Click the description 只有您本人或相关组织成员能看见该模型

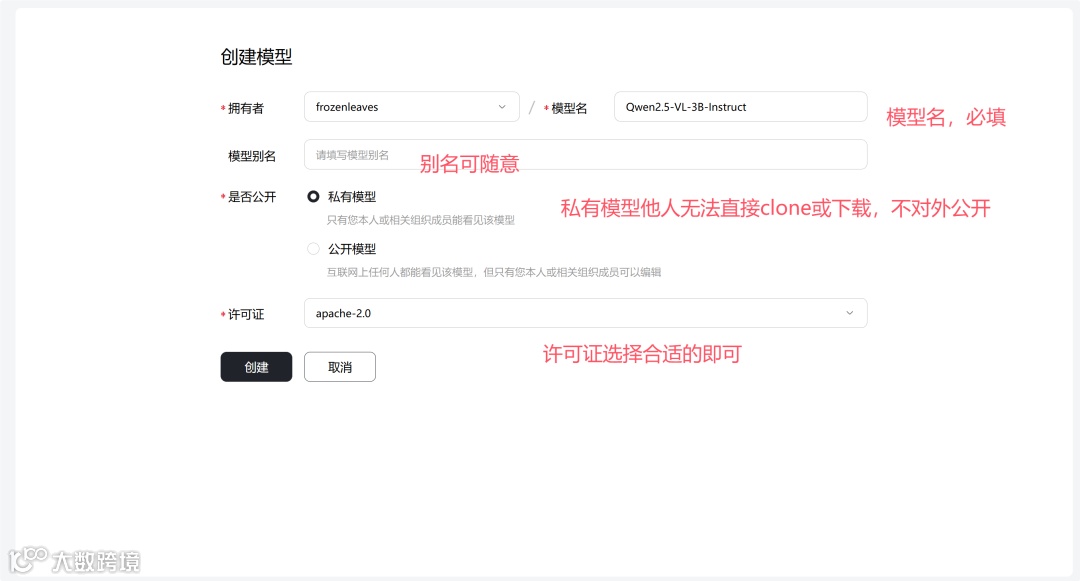(421, 220)
